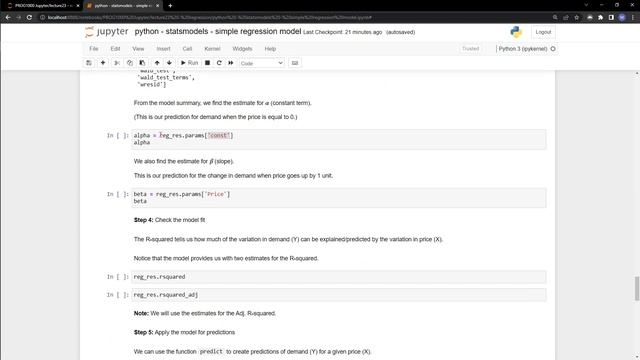
Task: Select the reg_res.rsquared code cell
Action: [x=339, y=277]
